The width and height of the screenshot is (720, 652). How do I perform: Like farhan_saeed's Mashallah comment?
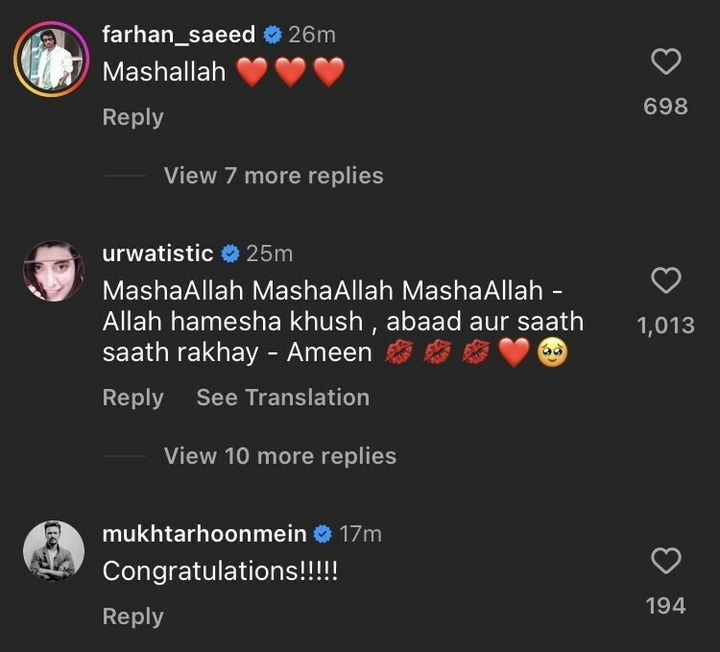point(666,63)
